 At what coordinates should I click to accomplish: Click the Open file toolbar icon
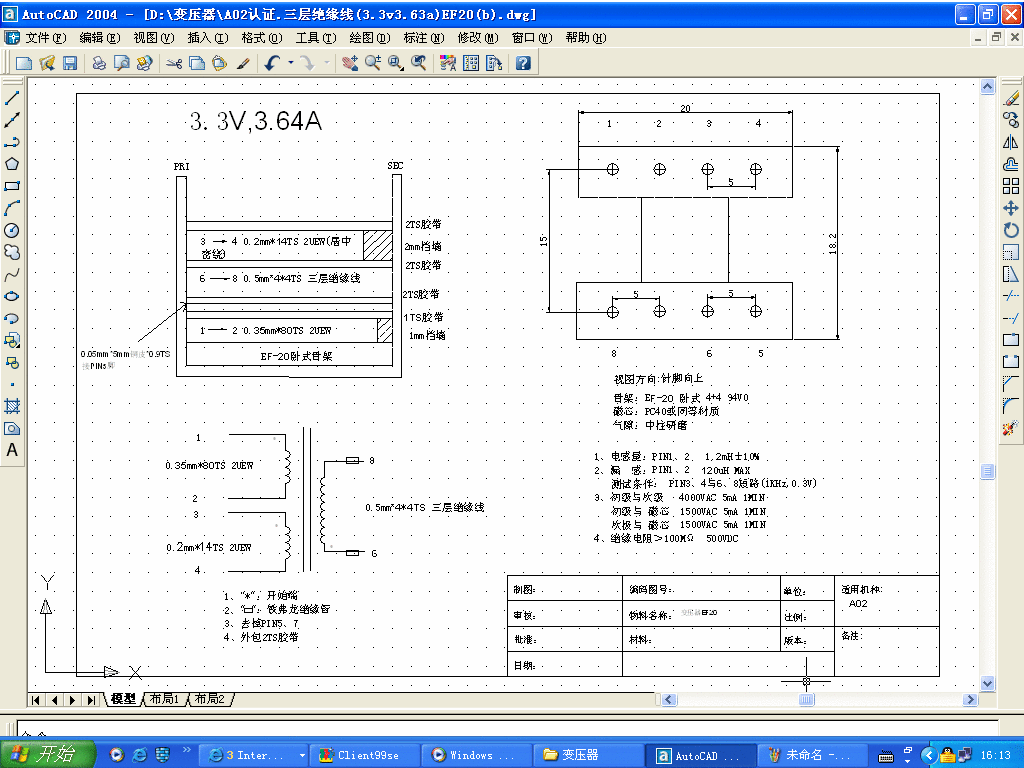point(47,63)
